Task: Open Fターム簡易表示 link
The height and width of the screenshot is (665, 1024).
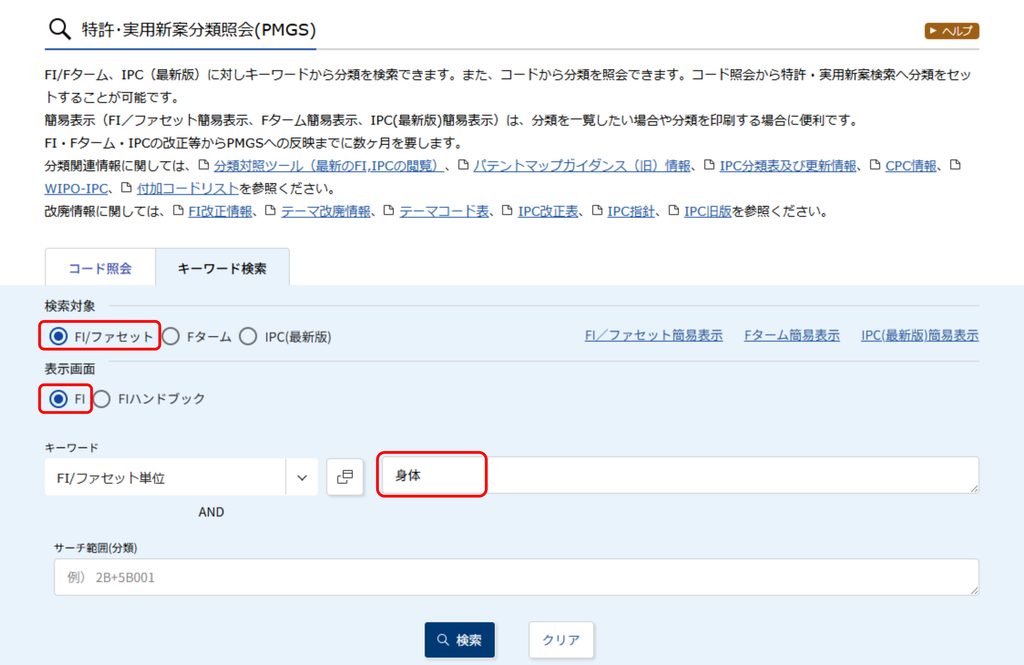Action: 792,335
